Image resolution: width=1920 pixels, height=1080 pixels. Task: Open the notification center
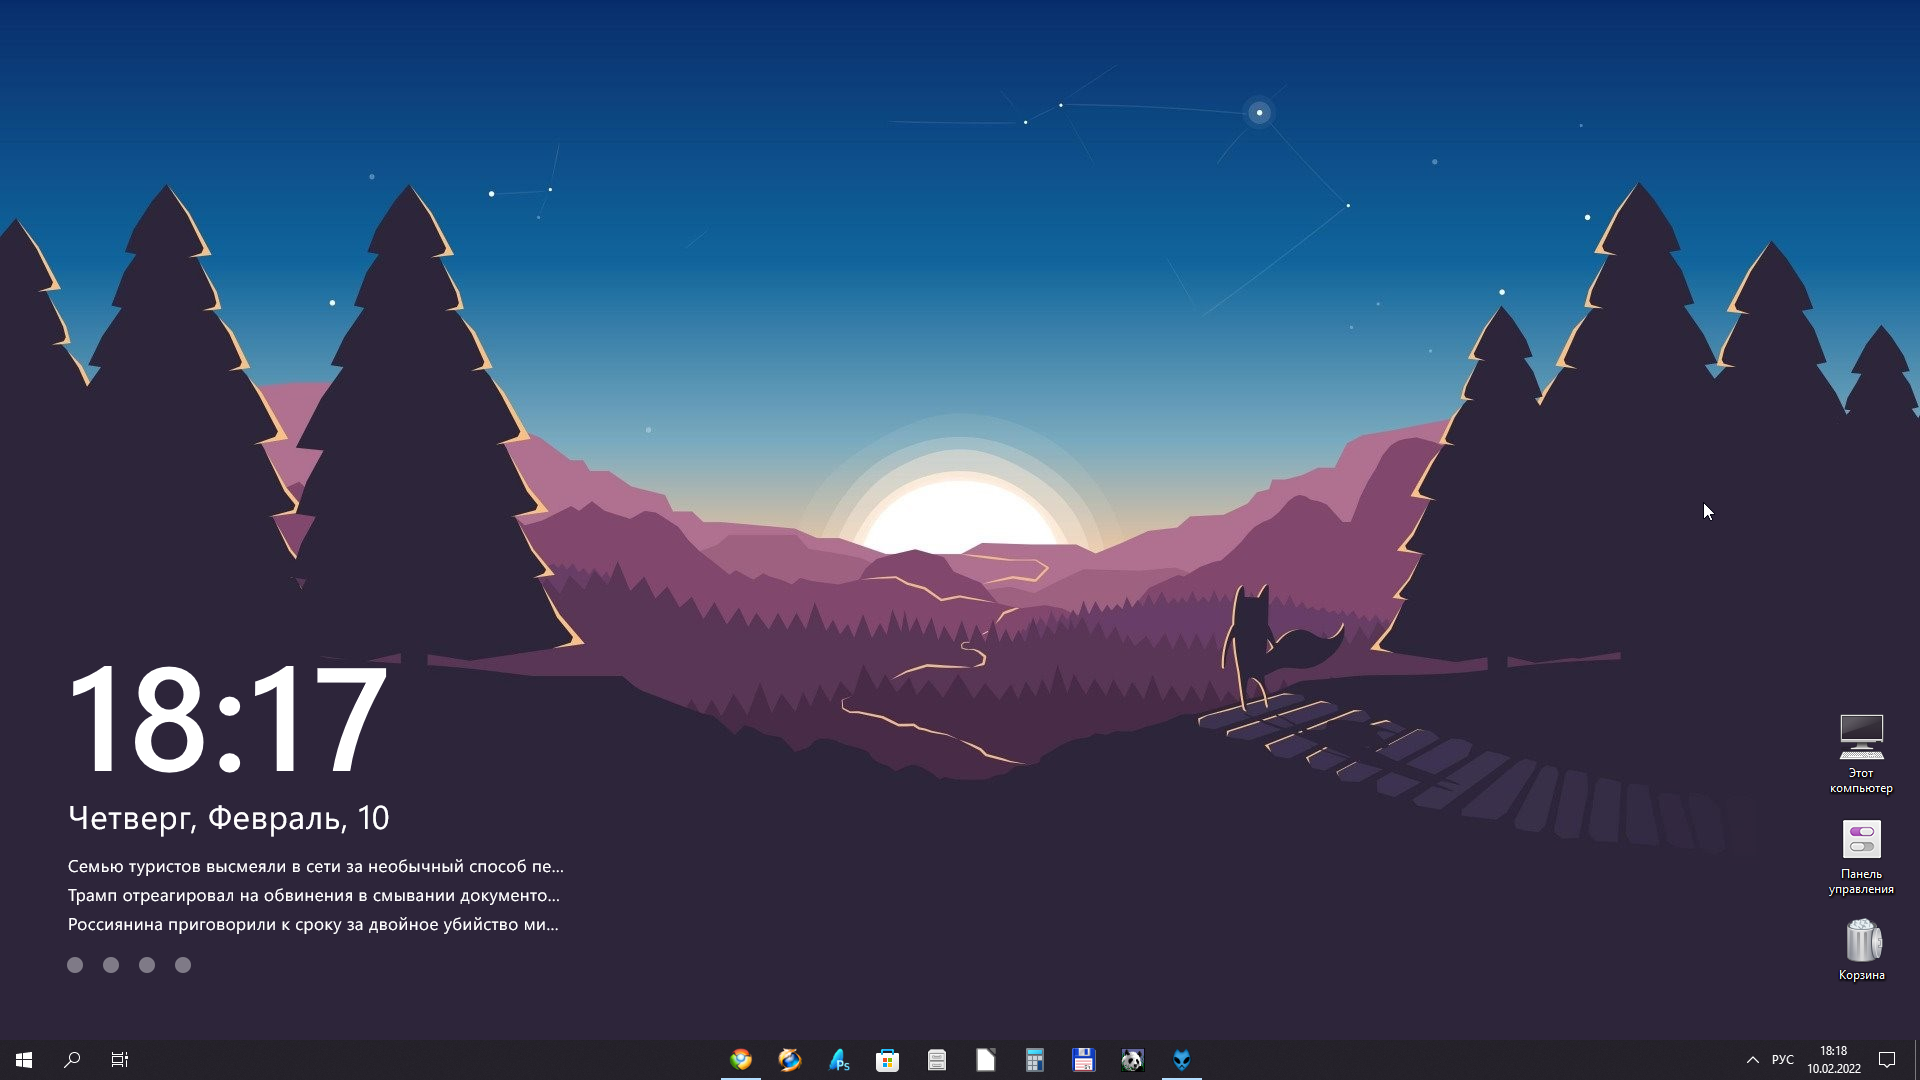tap(1887, 1060)
